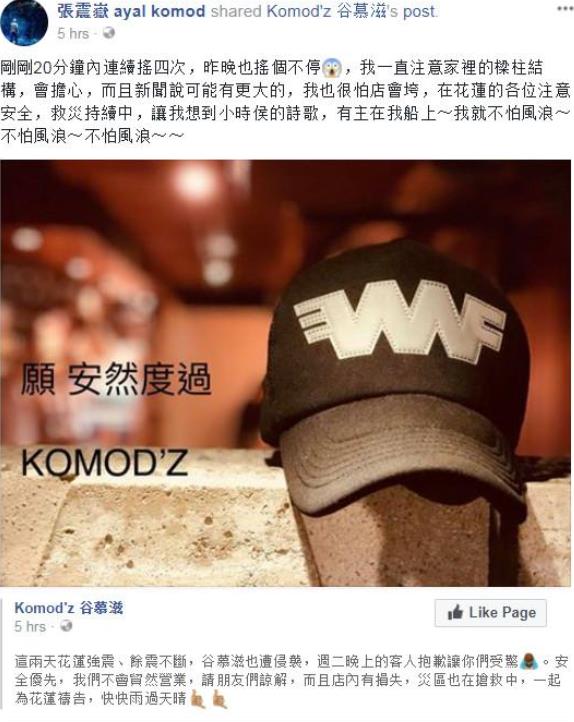Click the 願 安然度過 caption on the photo
574x722 pixels.
pos(116,379)
